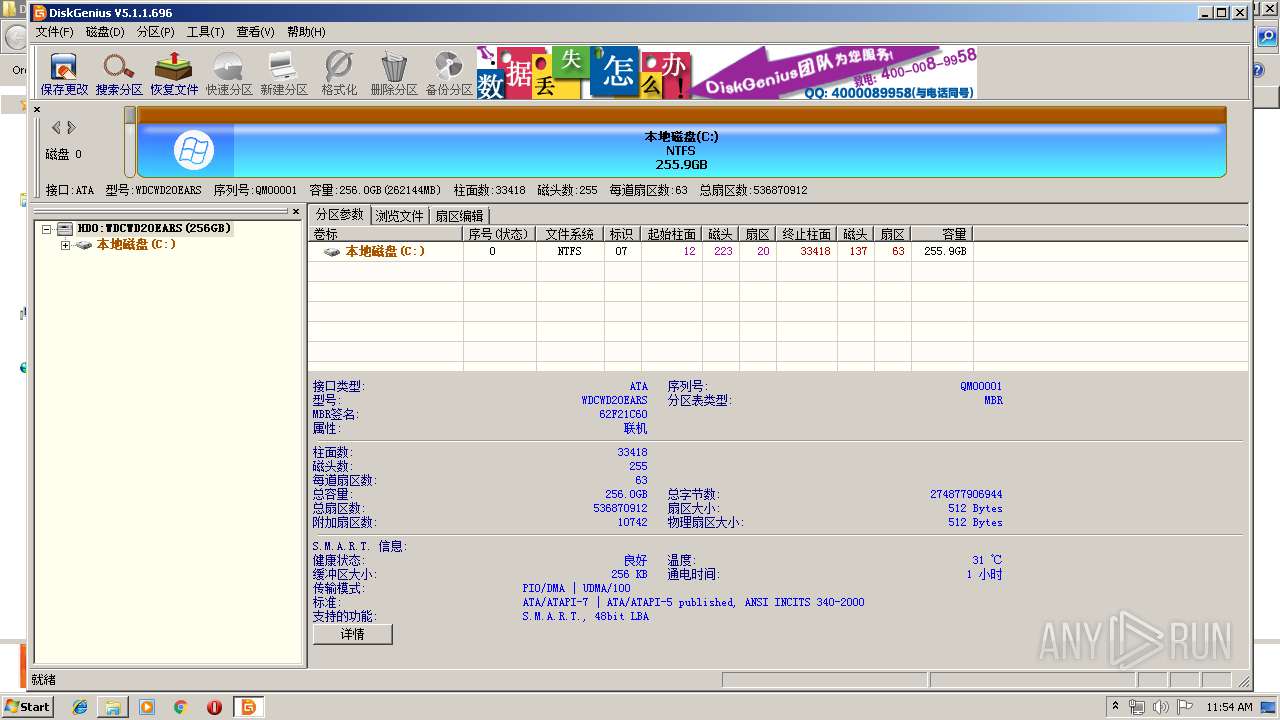The height and width of the screenshot is (720, 1280).
Task: Open Internet Explorer from taskbar
Action: (80, 707)
